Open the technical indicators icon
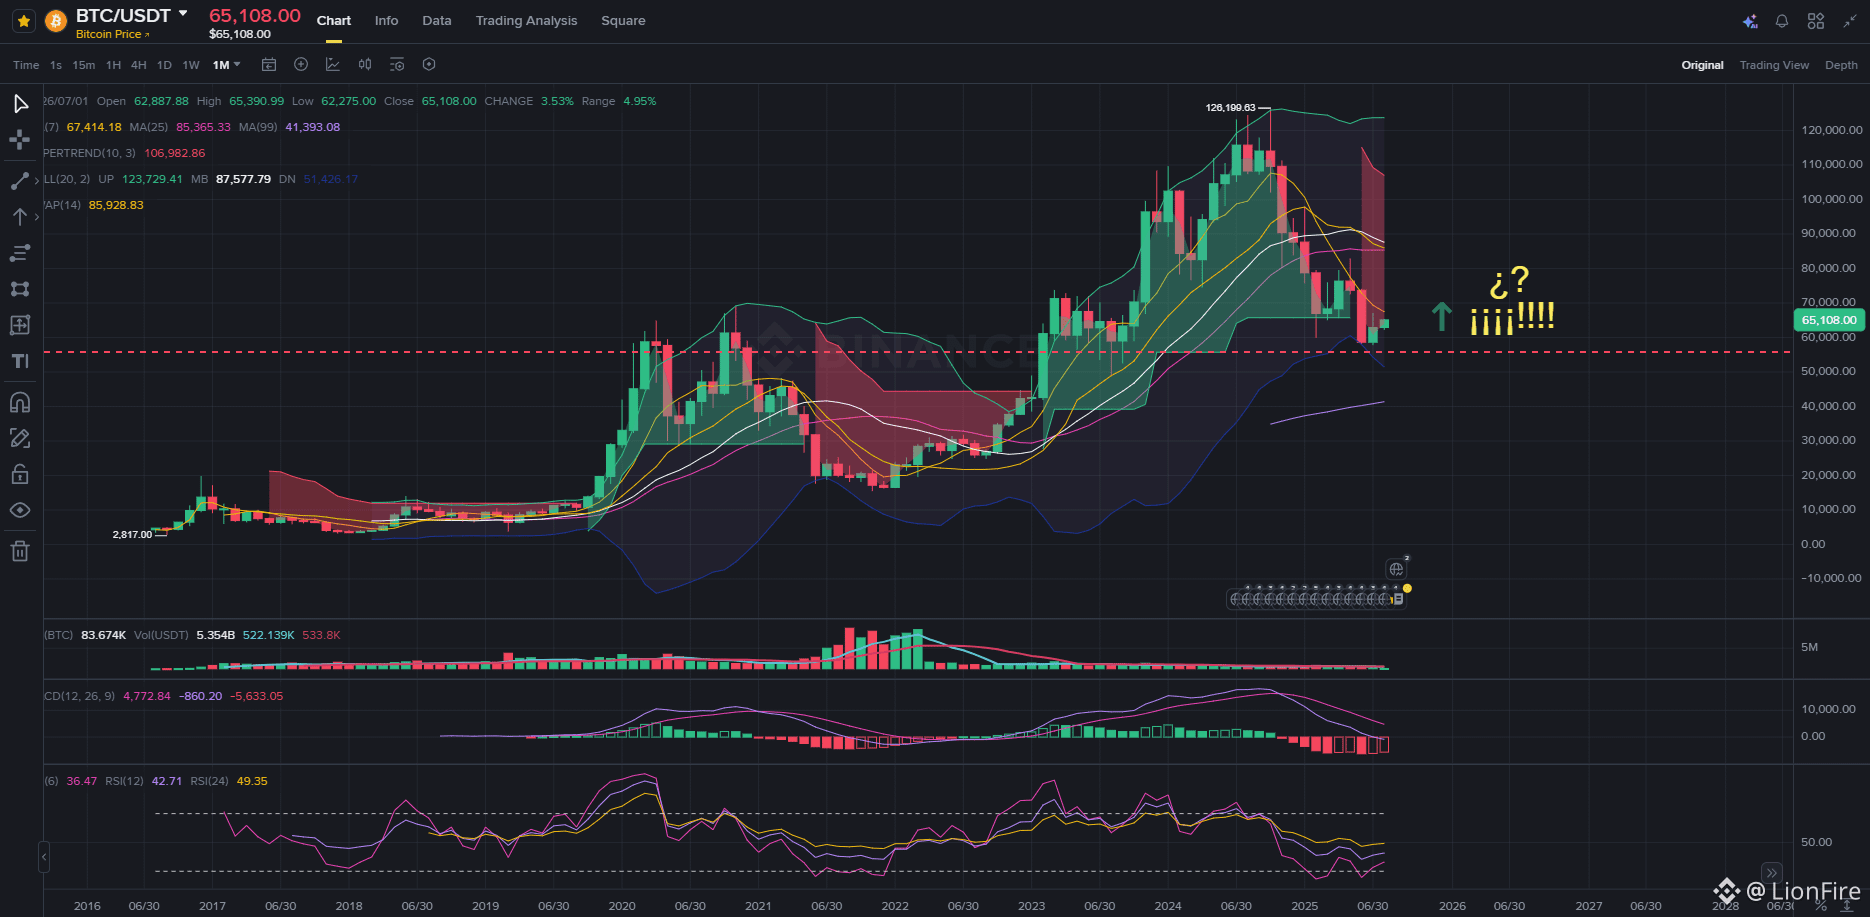The height and width of the screenshot is (917, 1870). tap(333, 64)
